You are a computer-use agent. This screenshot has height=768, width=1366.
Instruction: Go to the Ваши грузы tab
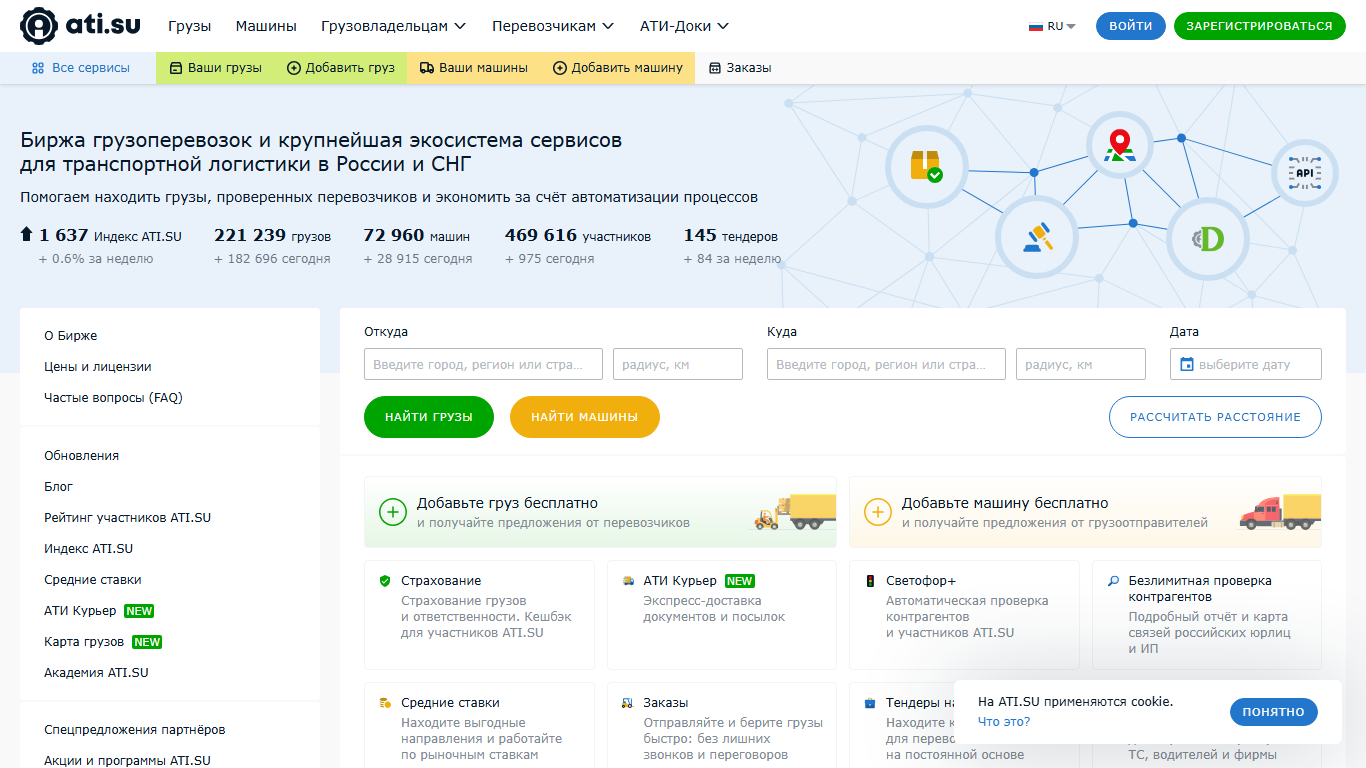(215, 68)
